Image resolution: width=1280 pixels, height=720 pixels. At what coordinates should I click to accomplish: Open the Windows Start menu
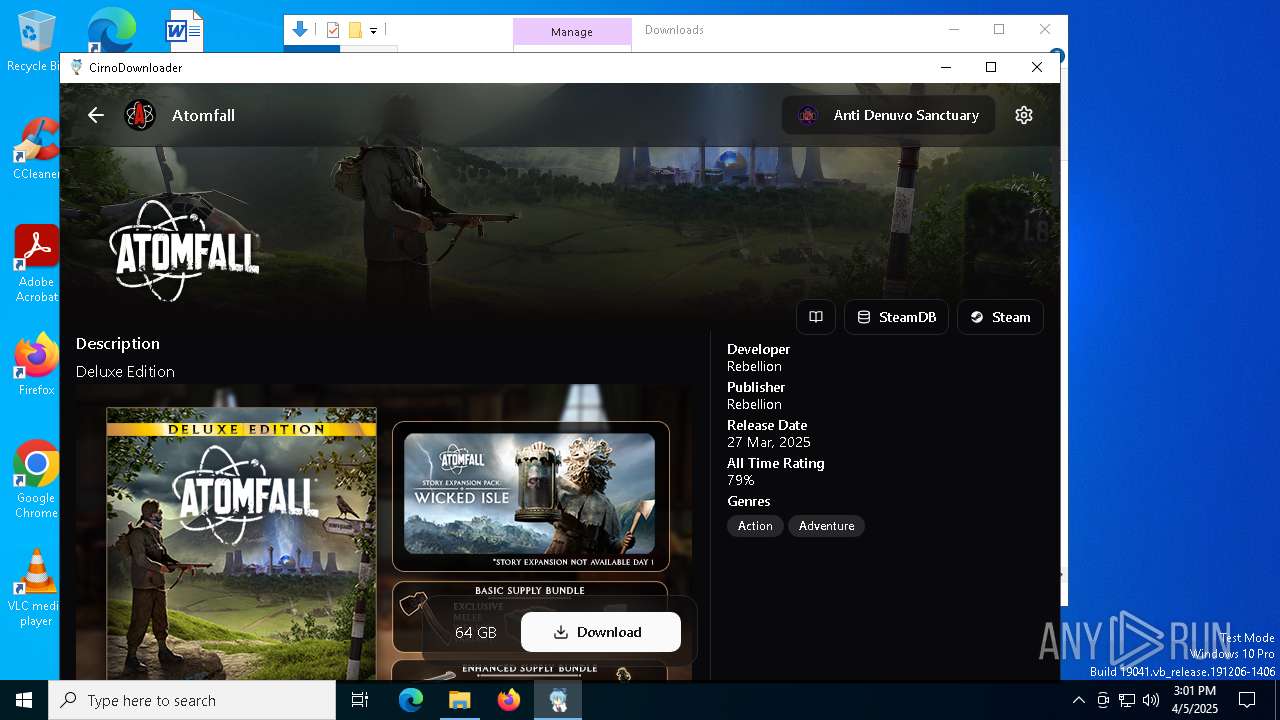pos(24,700)
